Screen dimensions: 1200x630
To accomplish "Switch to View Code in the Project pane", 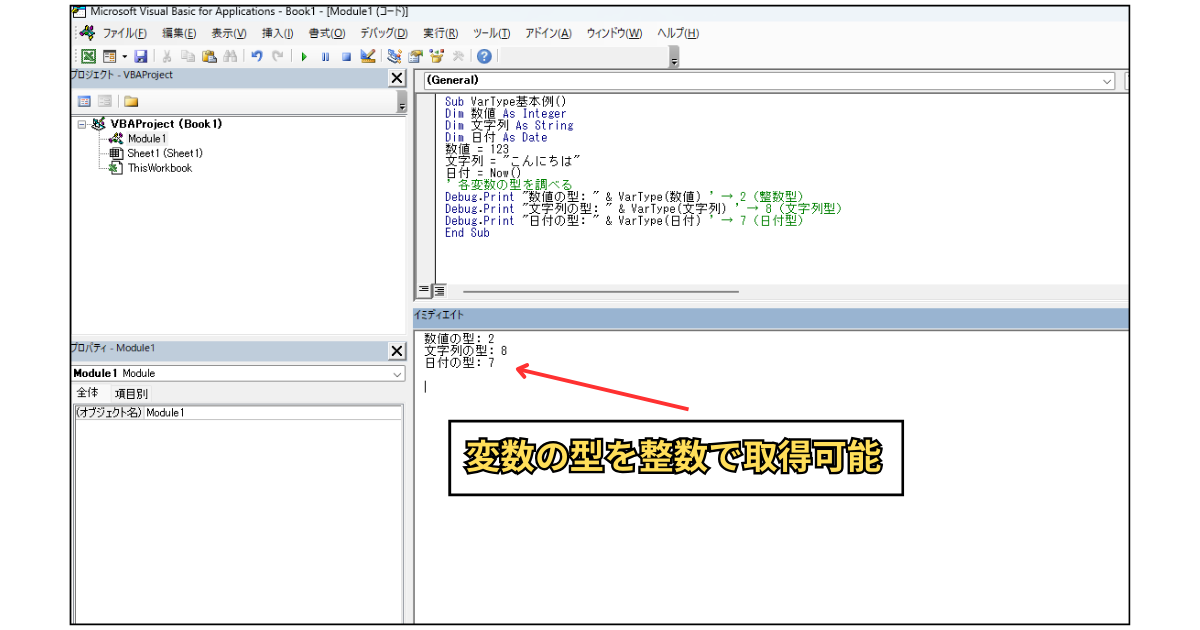I will click(x=84, y=101).
